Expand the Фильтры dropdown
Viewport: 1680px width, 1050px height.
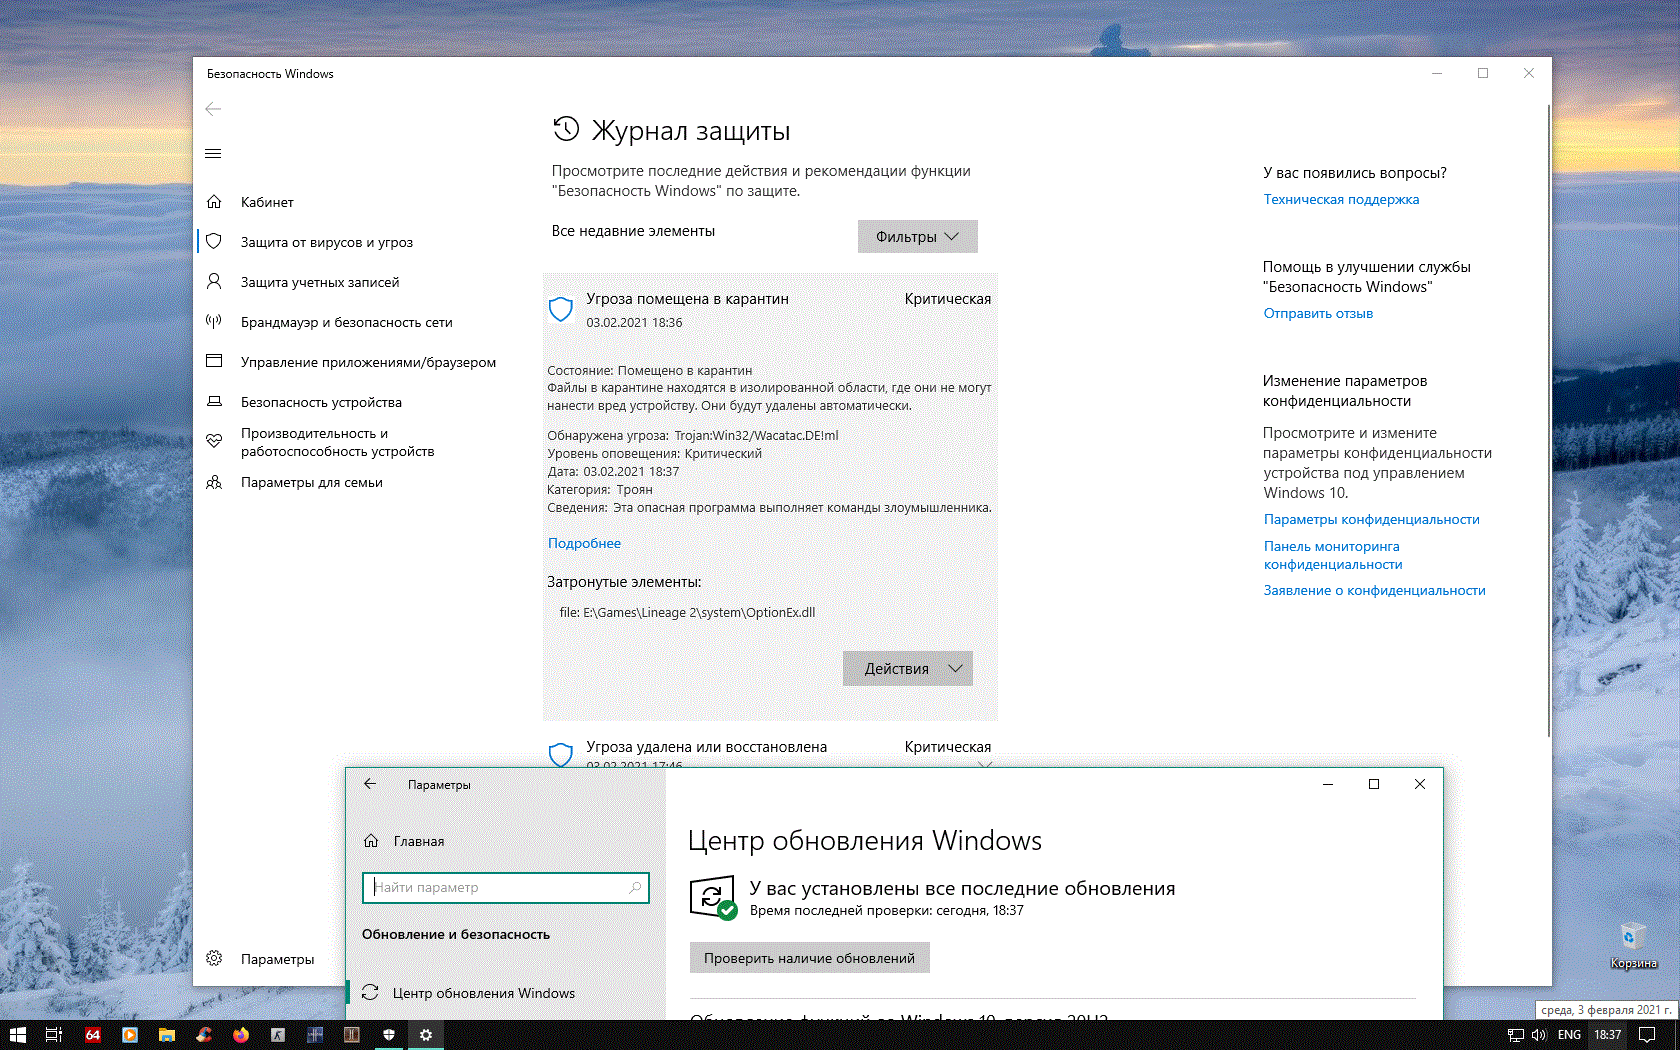[917, 237]
